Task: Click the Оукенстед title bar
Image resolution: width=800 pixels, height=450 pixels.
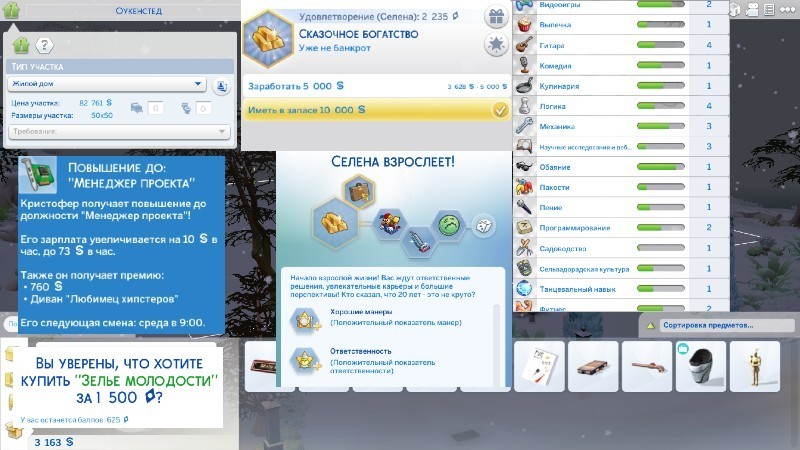Action: [x=139, y=10]
